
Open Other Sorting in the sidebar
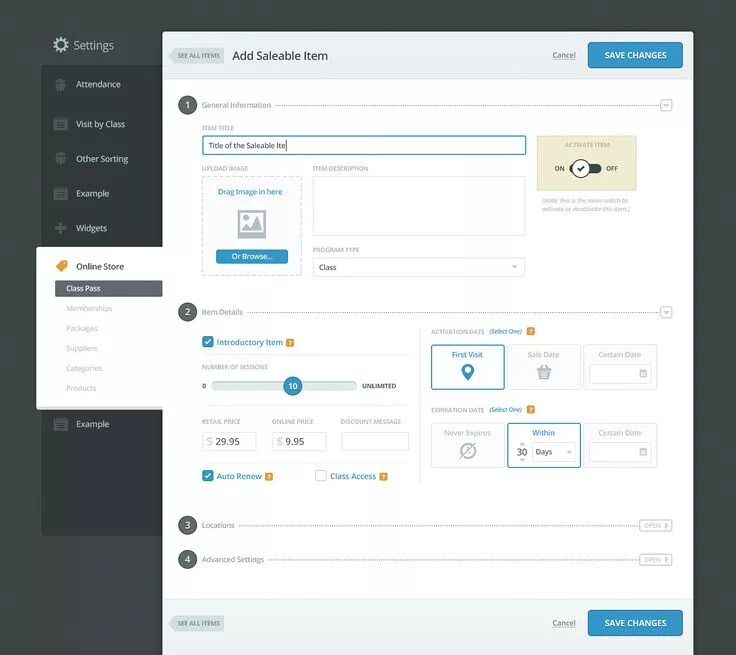pos(102,159)
